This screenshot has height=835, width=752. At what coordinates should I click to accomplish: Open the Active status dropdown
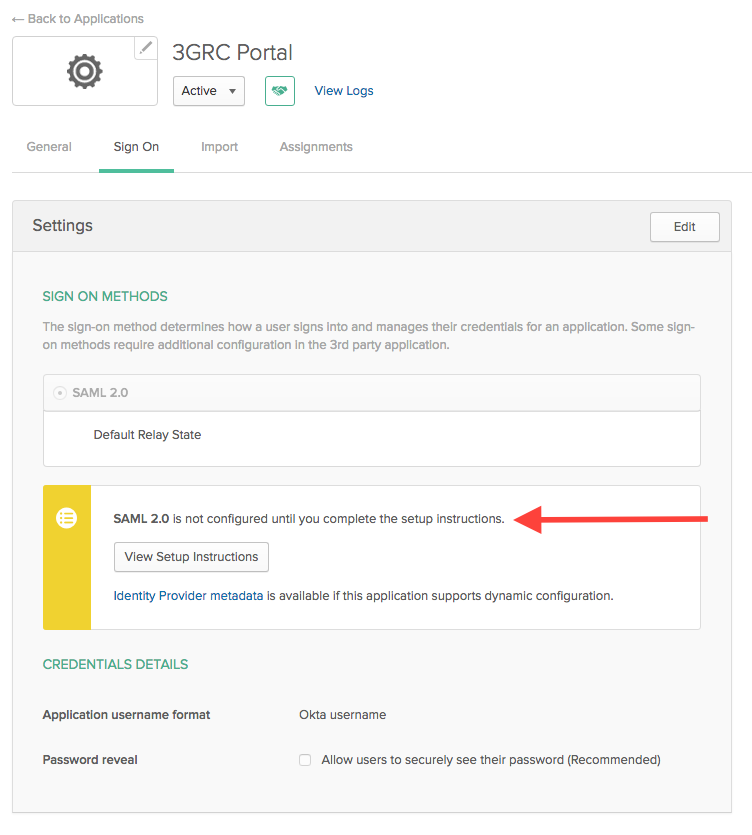pyautogui.click(x=209, y=91)
